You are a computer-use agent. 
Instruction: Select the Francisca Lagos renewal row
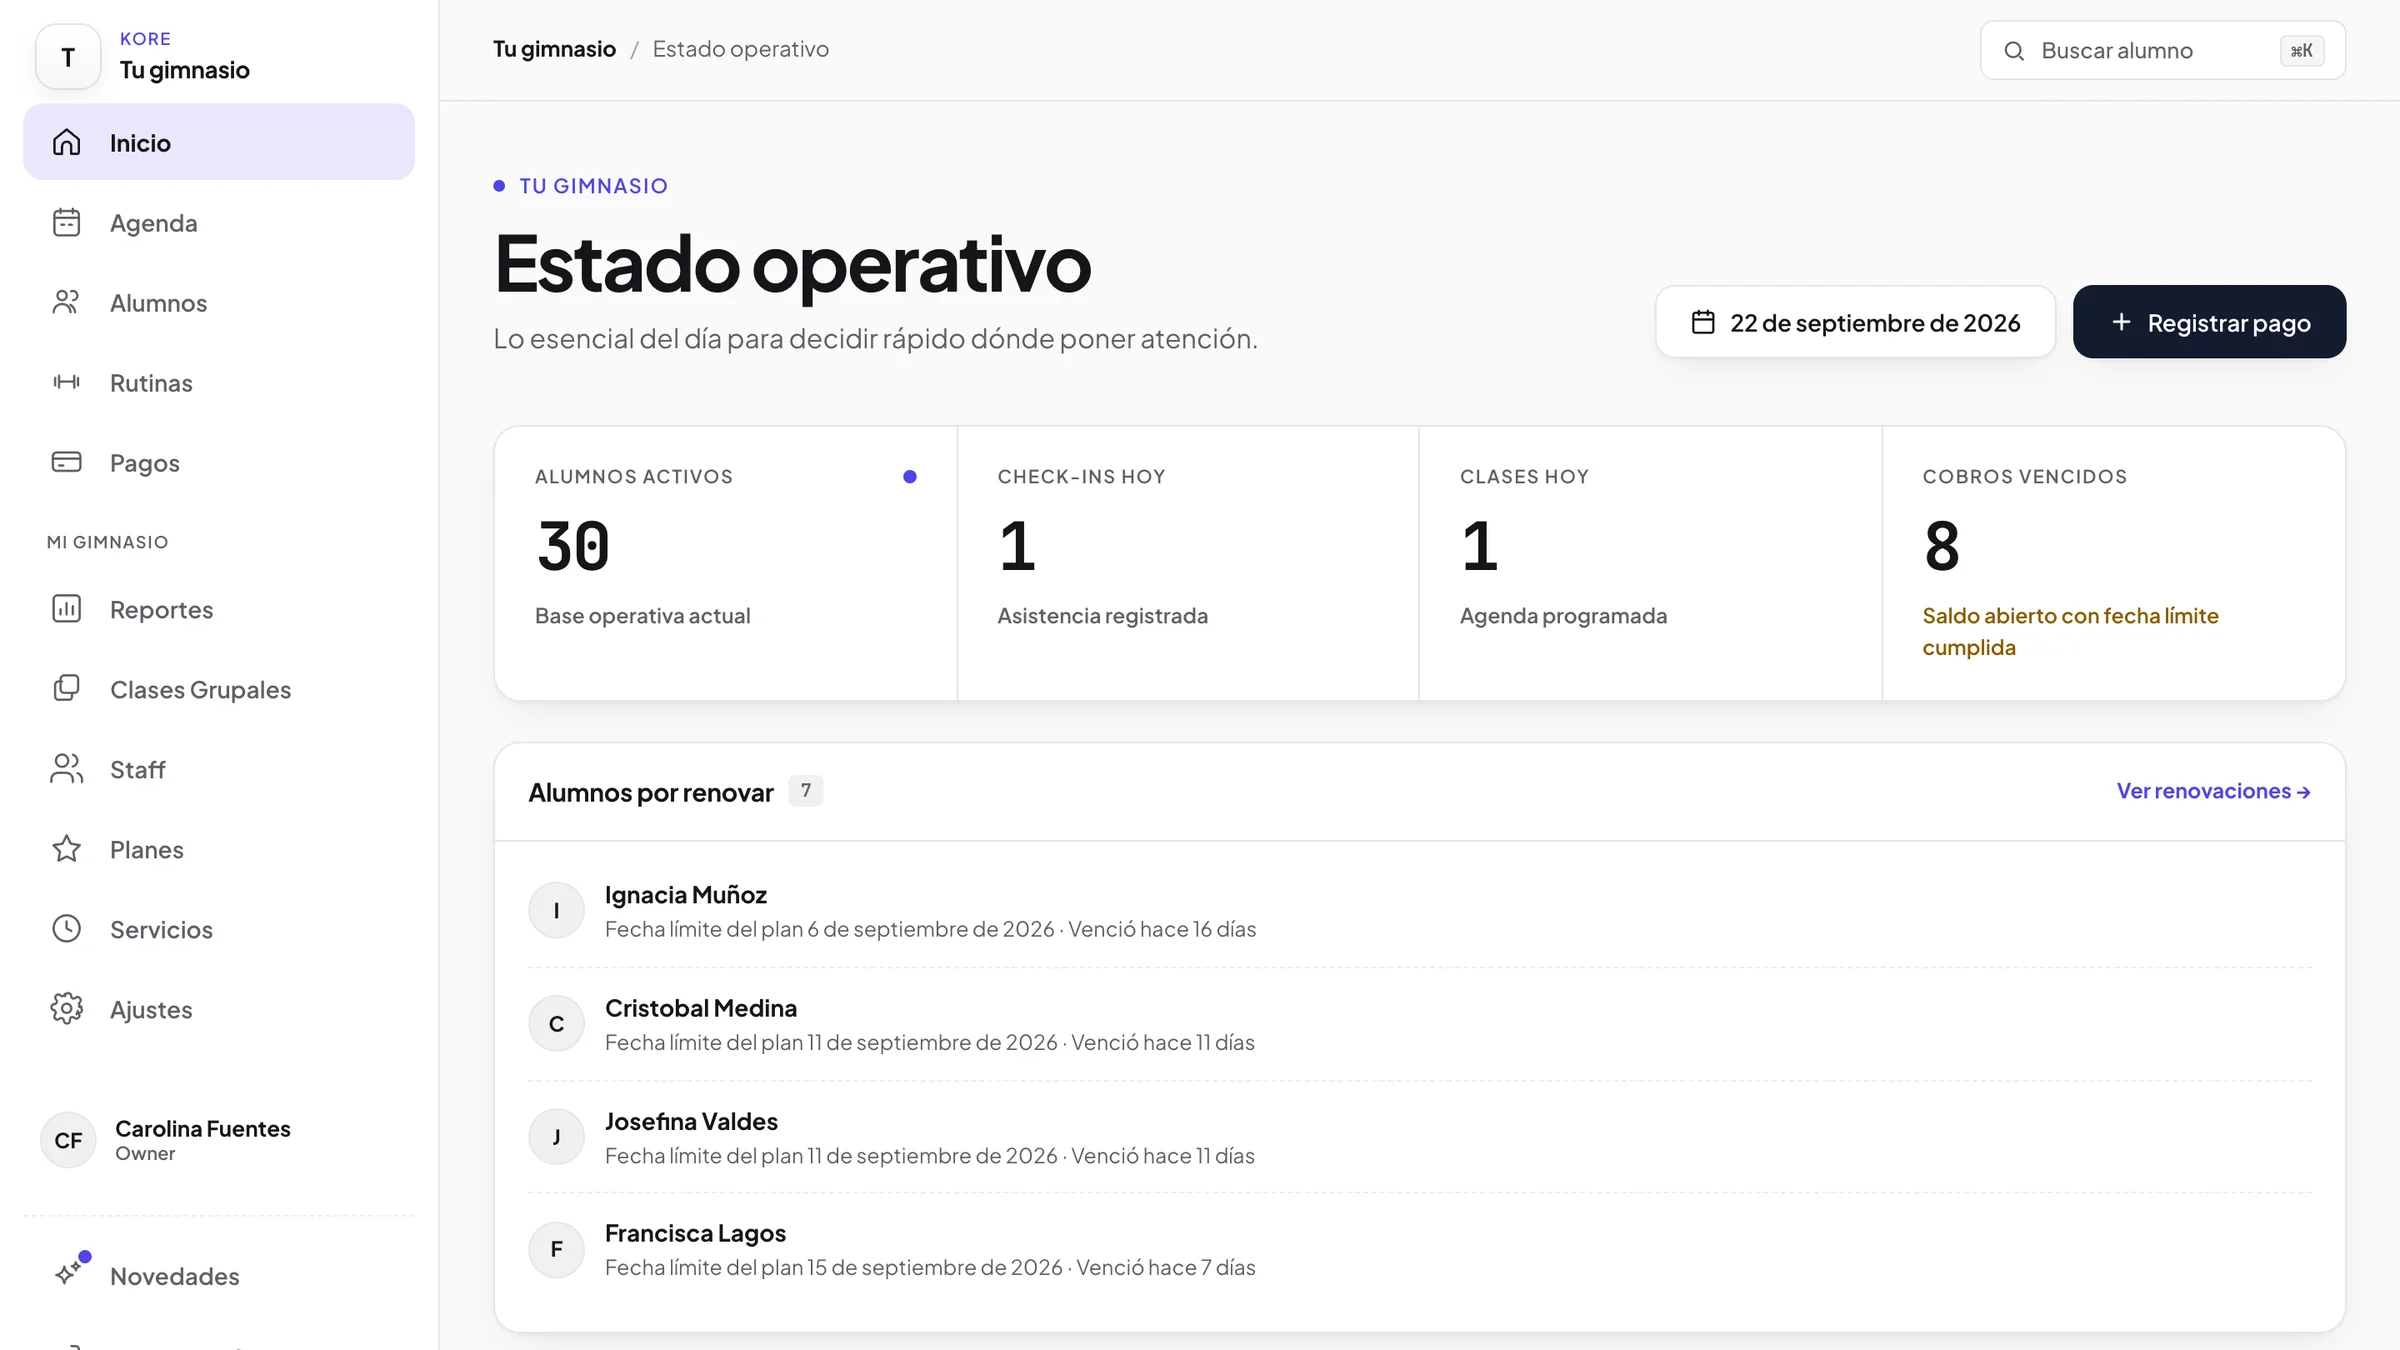[1419, 1249]
